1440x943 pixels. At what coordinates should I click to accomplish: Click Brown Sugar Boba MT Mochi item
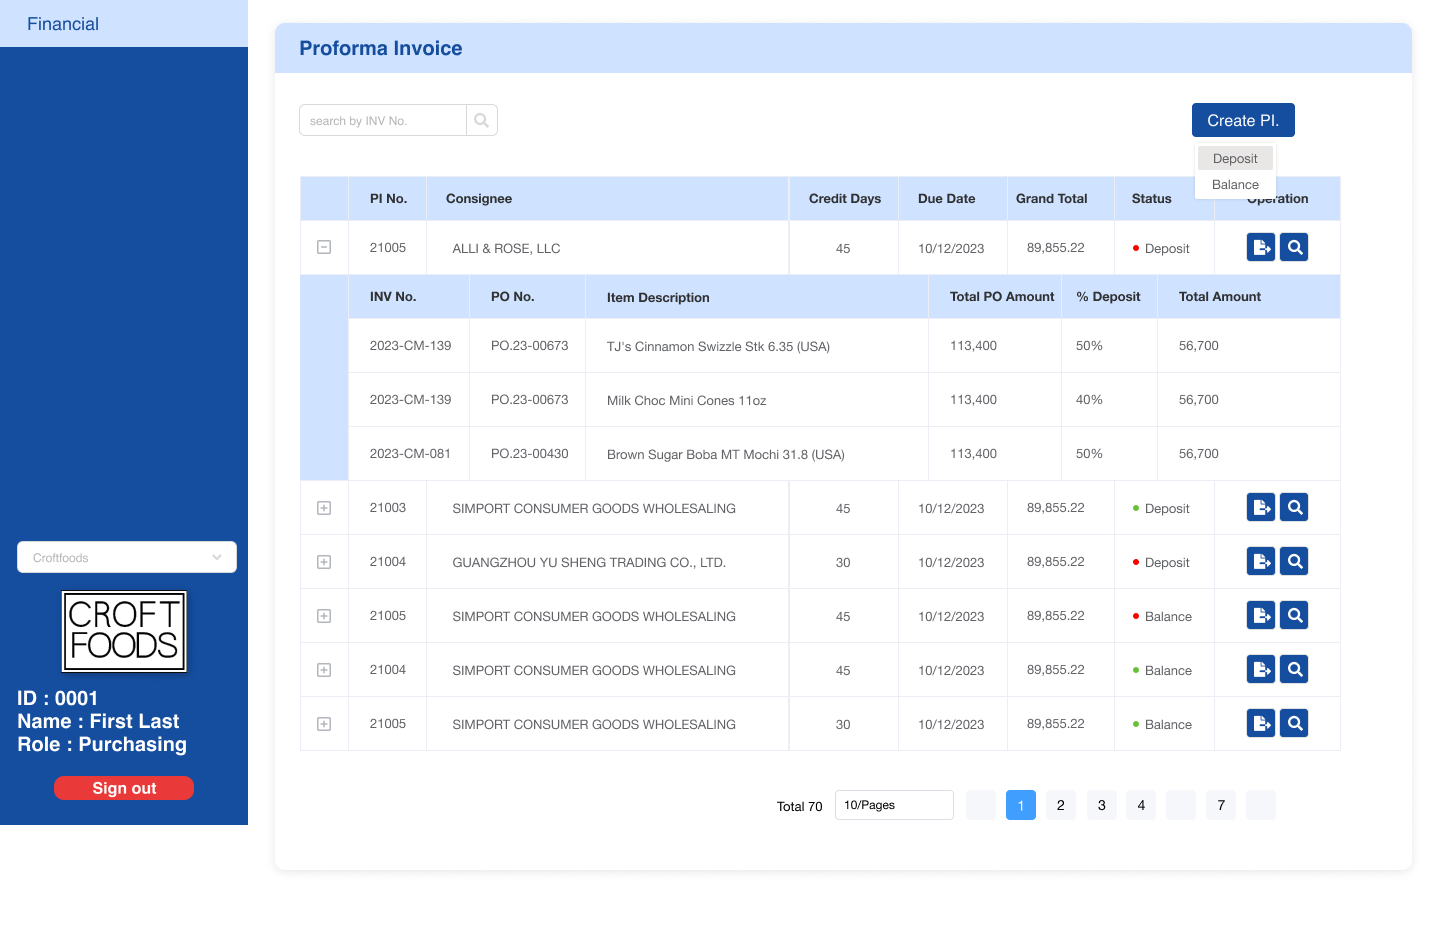(x=725, y=455)
